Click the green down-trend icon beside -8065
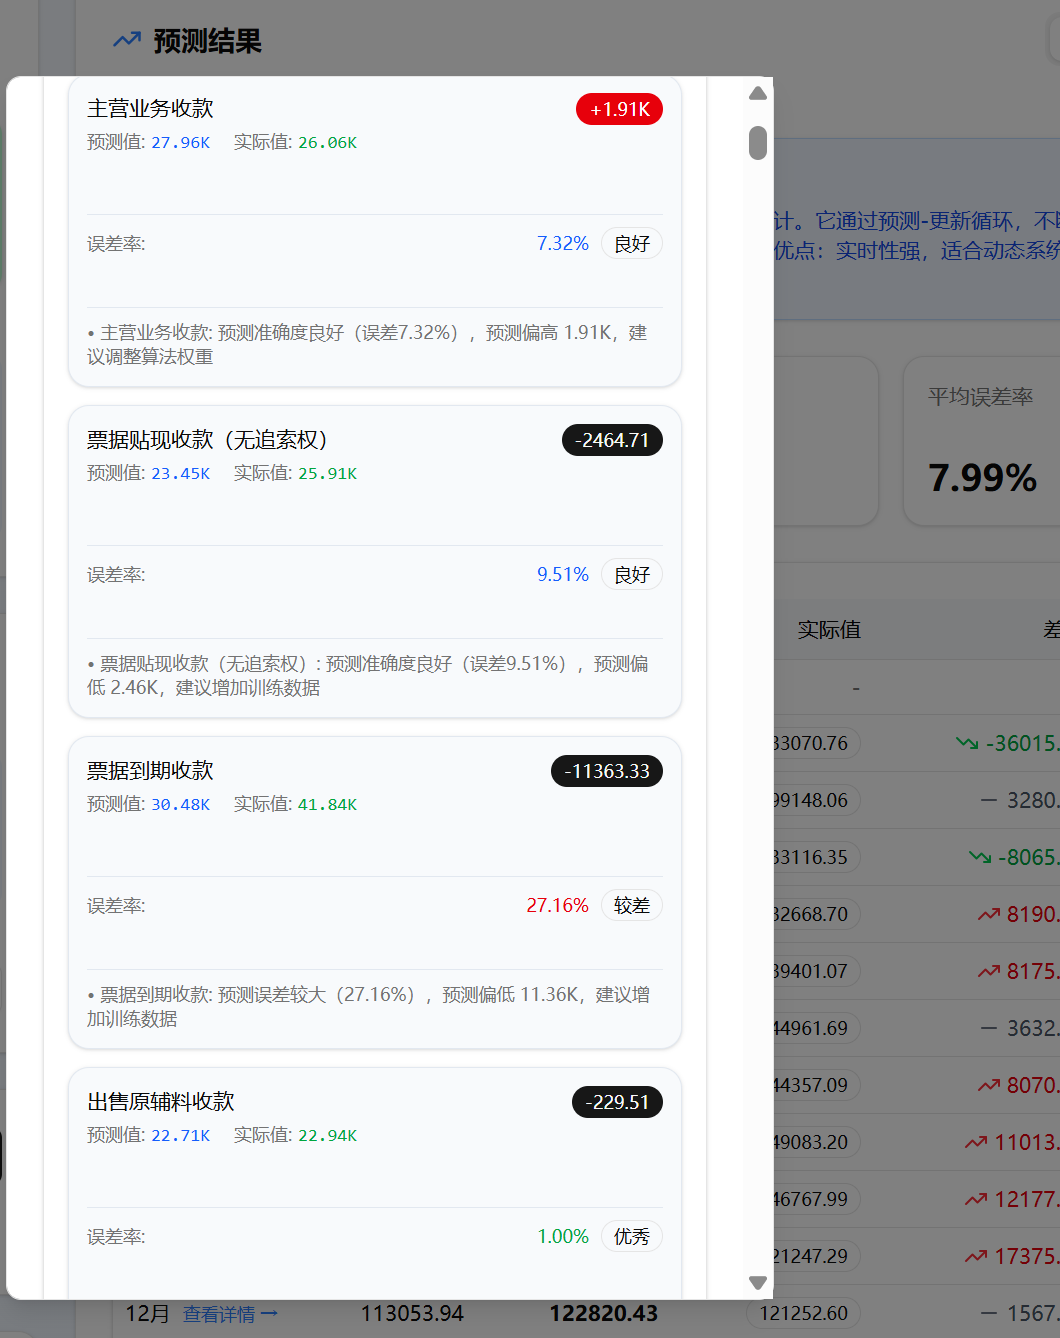The image size is (1060, 1338). tap(980, 857)
